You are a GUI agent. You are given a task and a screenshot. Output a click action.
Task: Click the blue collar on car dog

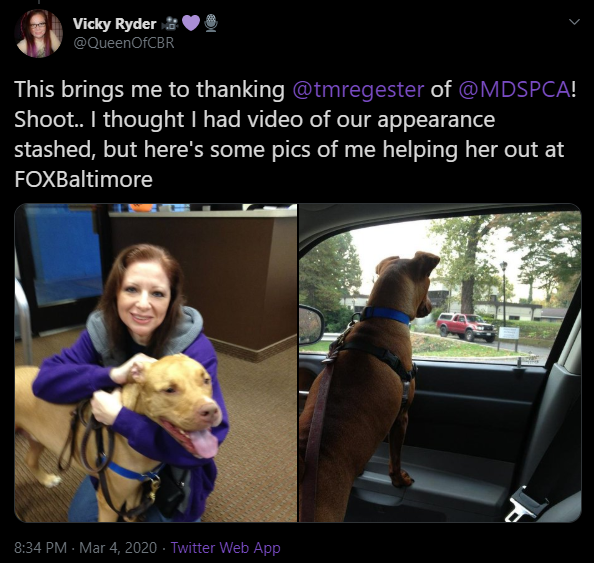pos(386,315)
